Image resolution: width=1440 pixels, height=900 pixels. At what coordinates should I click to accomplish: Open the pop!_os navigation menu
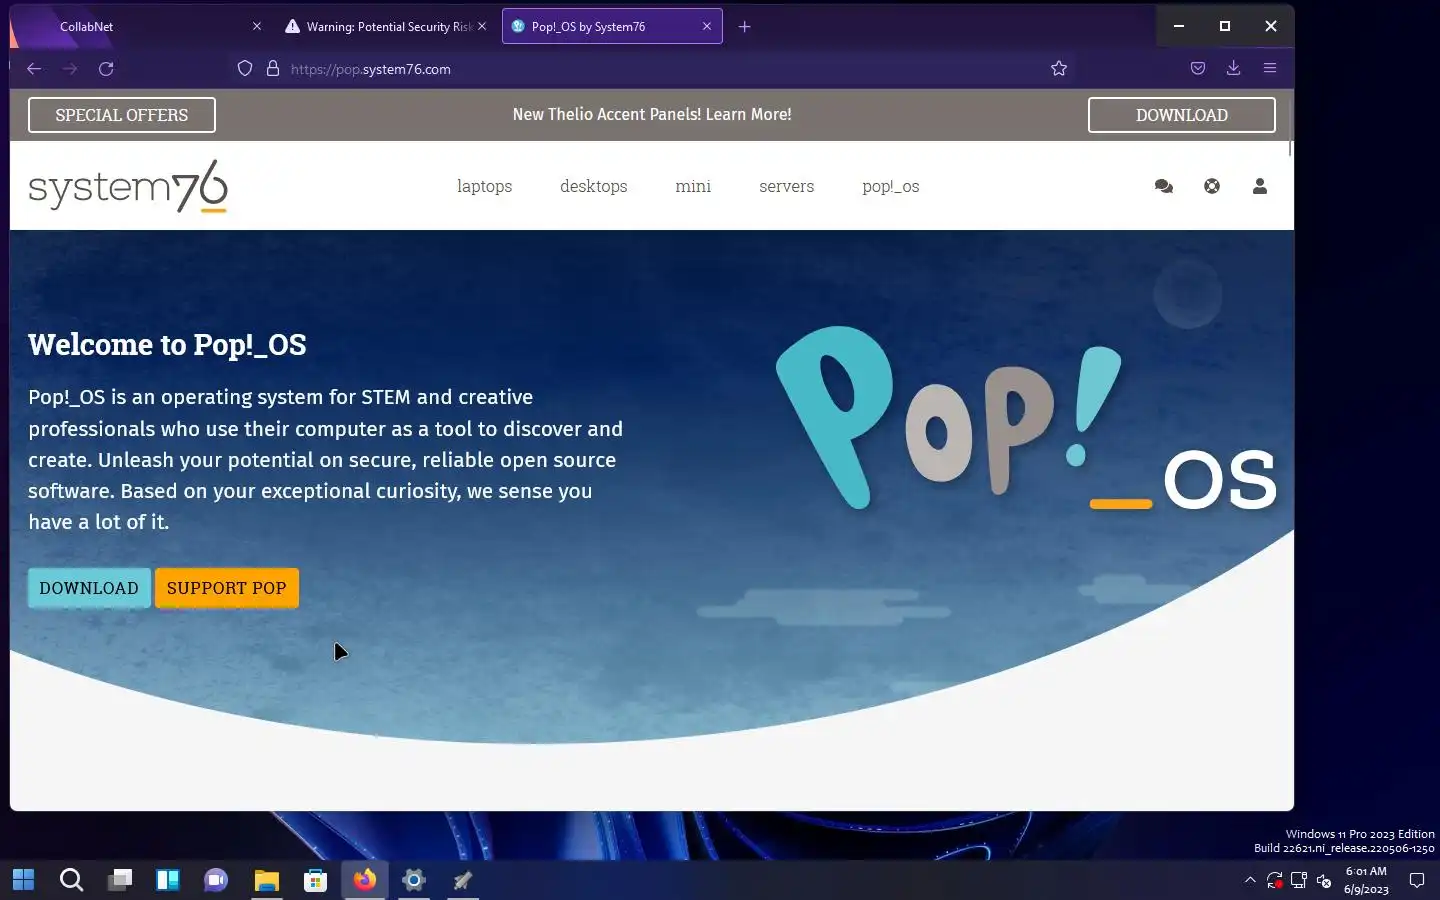coord(891,186)
